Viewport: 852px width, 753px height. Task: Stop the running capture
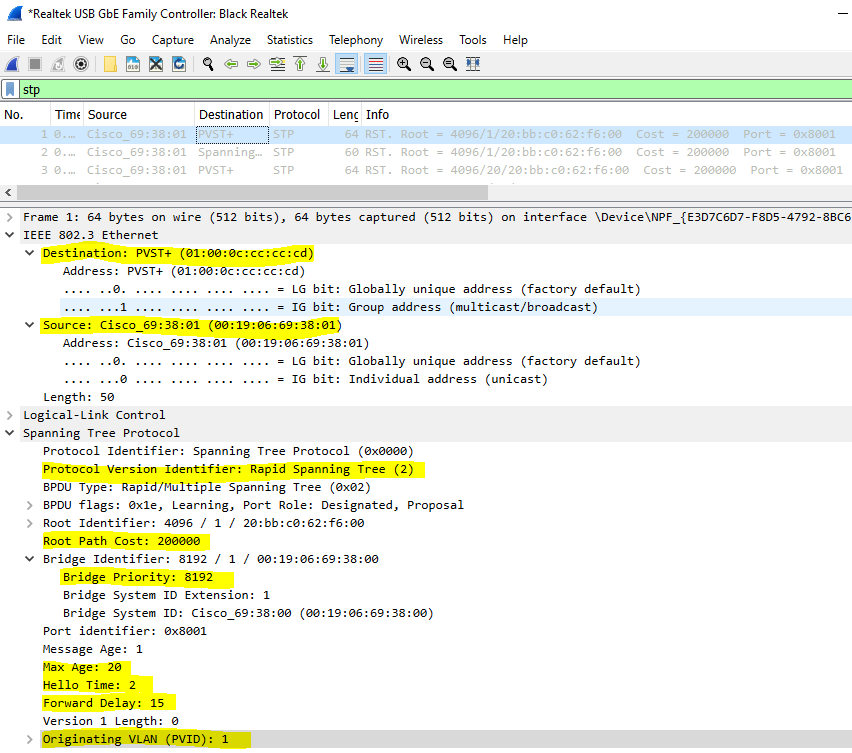pyautogui.click(x=35, y=64)
